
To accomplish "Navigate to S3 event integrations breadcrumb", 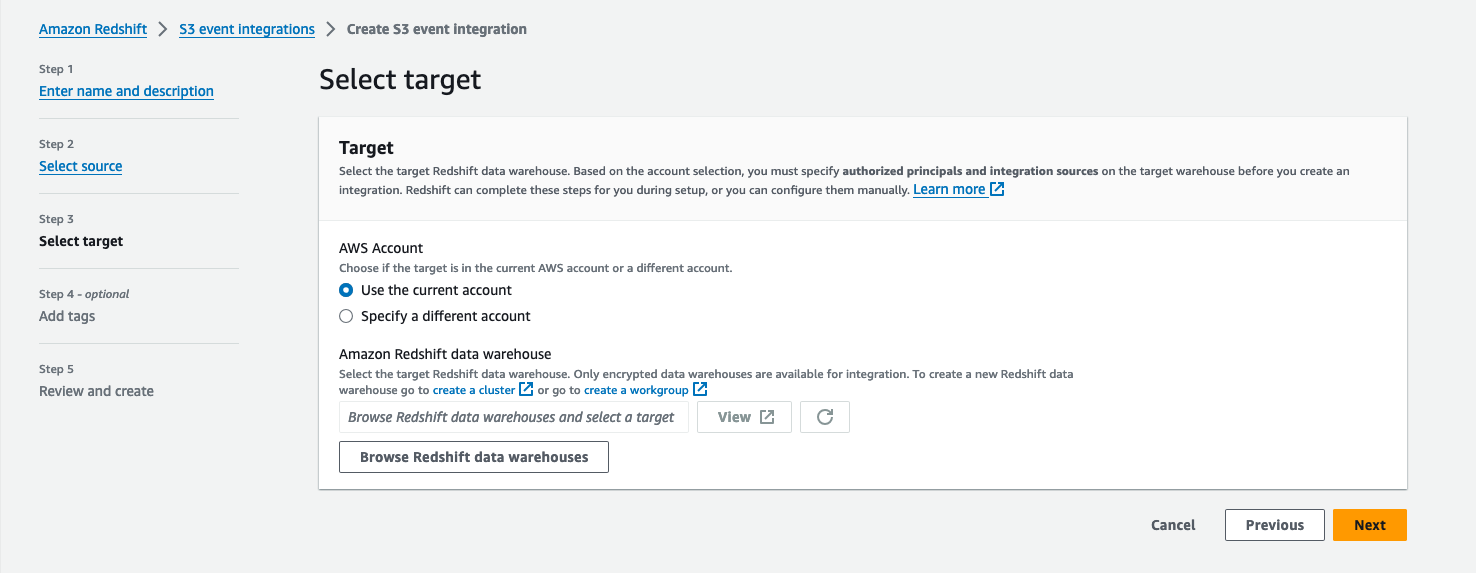I will pos(247,29).
